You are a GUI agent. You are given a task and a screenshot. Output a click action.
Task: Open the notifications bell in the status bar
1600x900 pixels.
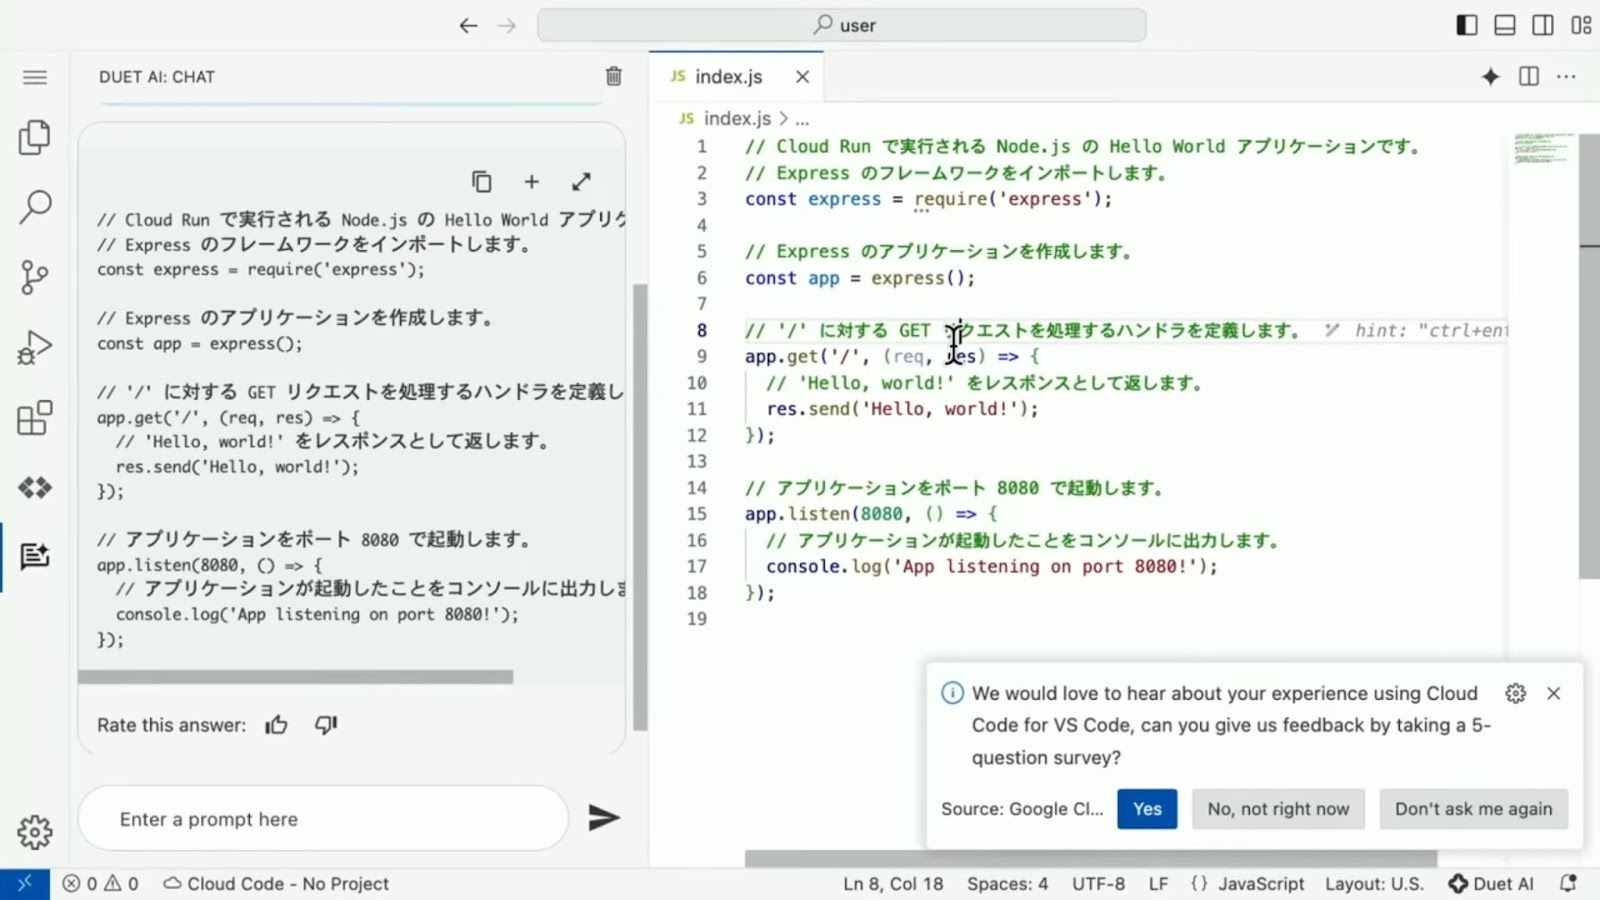[1569, 884]
